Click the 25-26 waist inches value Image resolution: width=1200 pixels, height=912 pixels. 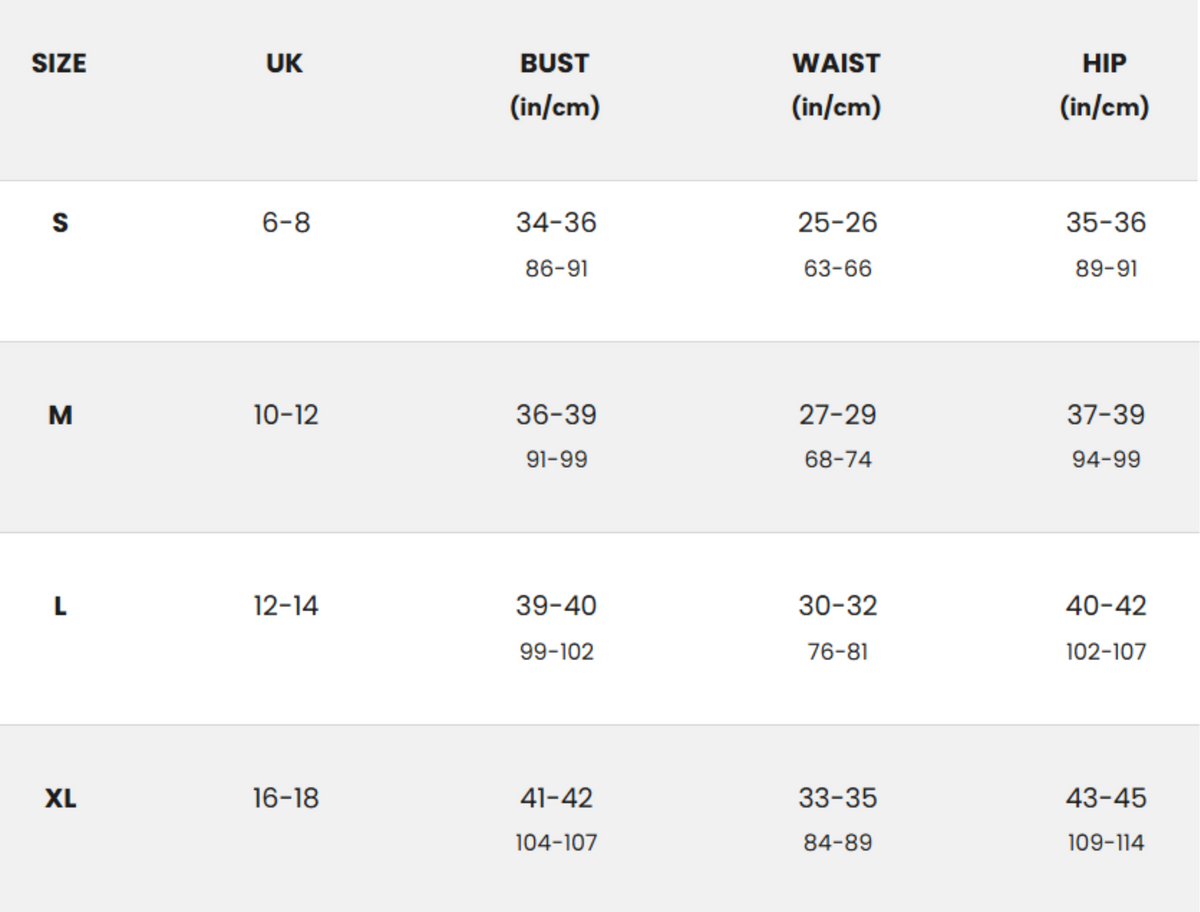(x=837, y=222)
